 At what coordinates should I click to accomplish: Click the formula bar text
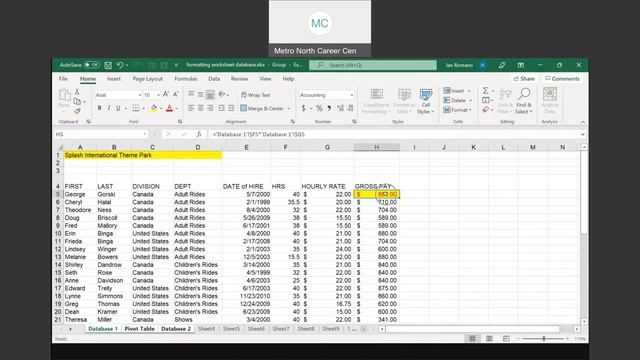point(259,134)
